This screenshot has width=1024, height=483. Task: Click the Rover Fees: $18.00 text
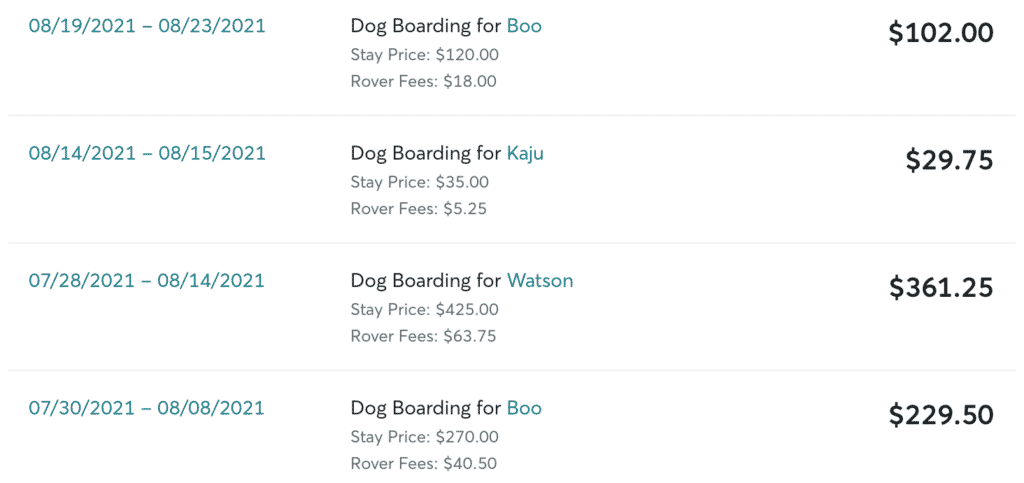(x=423, y=82)
